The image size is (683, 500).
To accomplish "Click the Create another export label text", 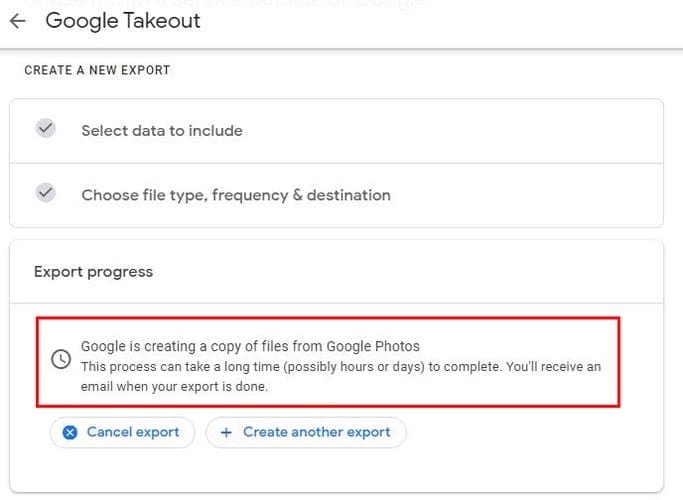I will (317, 432).
